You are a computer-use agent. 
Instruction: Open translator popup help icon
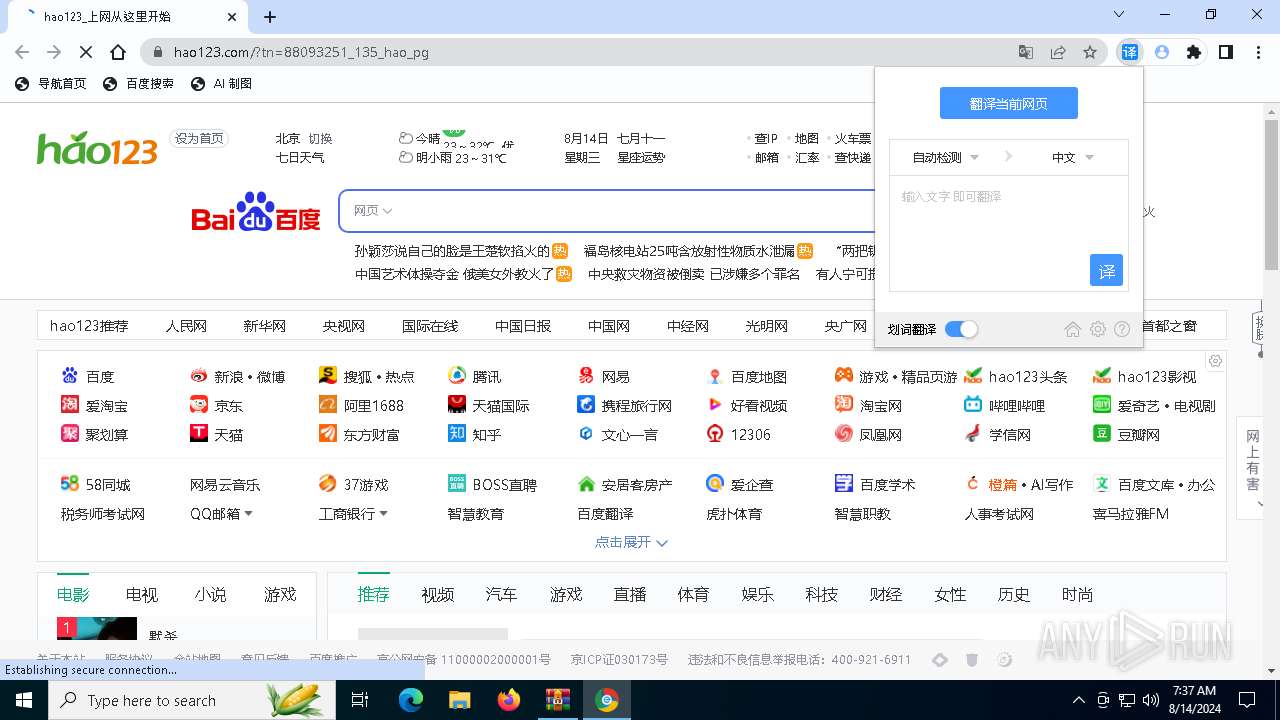click(x=1122, y=329)
